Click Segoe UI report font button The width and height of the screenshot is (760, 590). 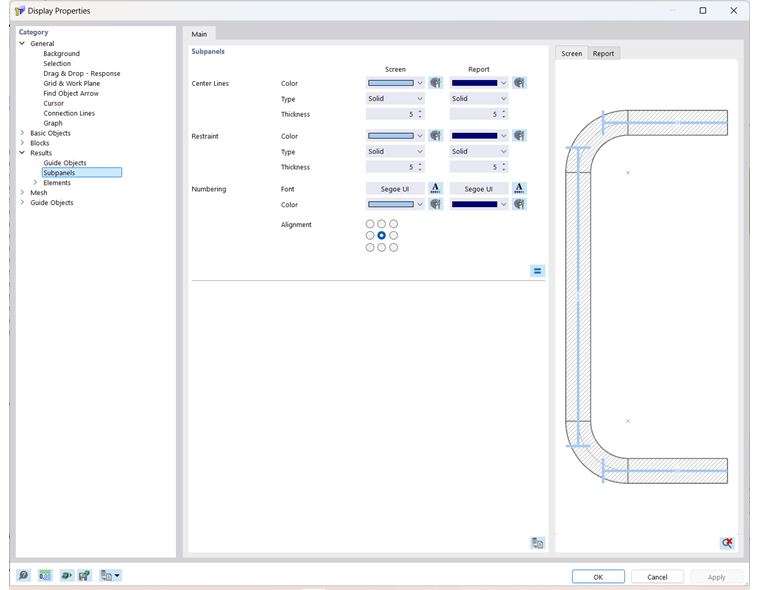[x=478, y=189]
